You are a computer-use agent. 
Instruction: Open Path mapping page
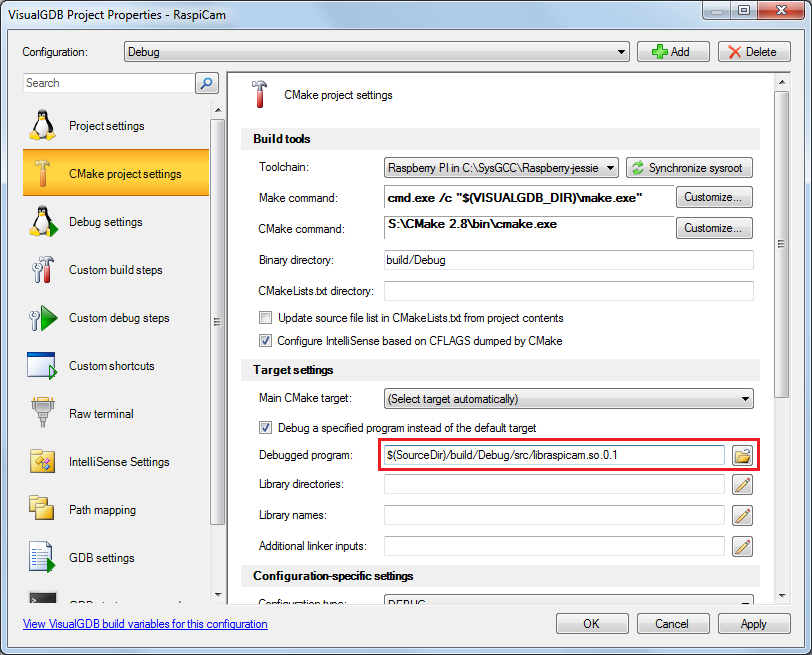[116, 510]
